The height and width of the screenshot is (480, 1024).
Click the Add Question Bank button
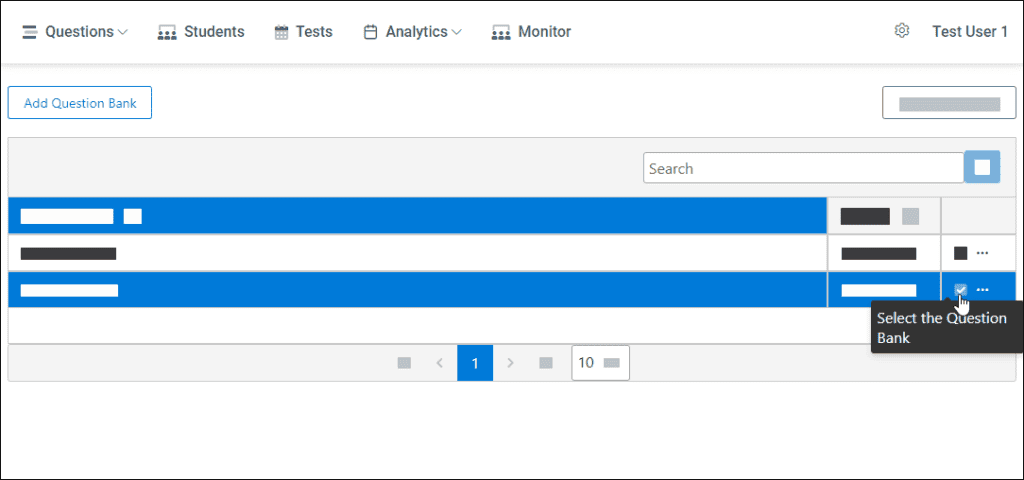pyautogui.click(x=80, y=103)
